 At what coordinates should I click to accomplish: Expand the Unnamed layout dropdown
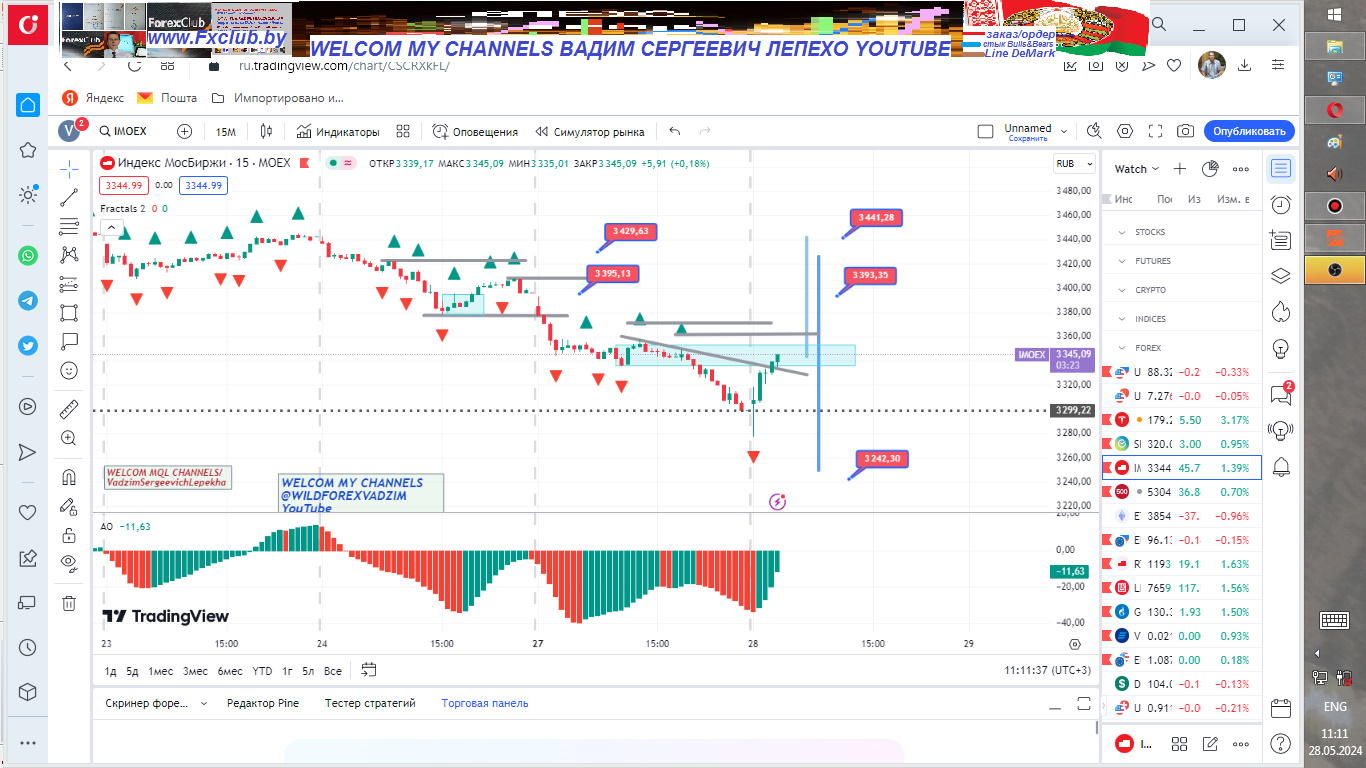(1064, 131)
